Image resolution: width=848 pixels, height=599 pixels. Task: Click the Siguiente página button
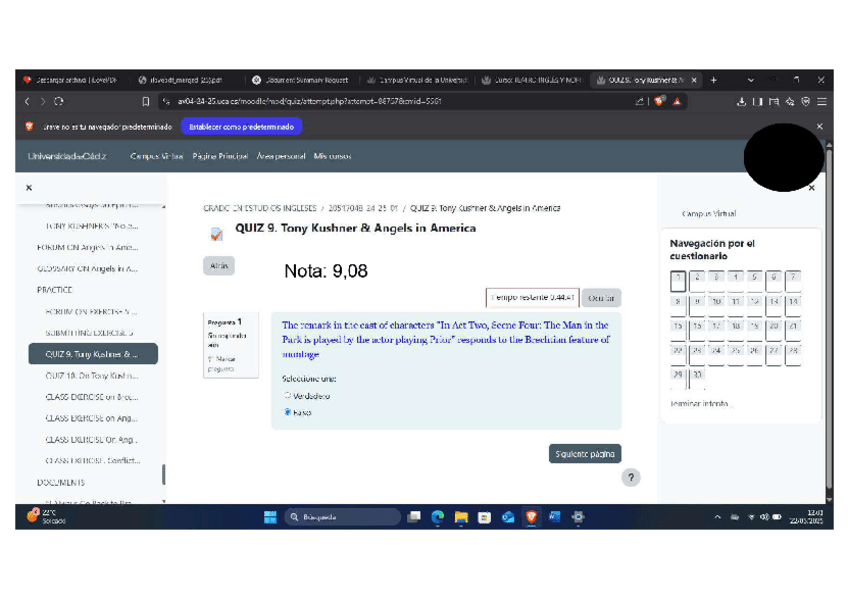[585, 454]
